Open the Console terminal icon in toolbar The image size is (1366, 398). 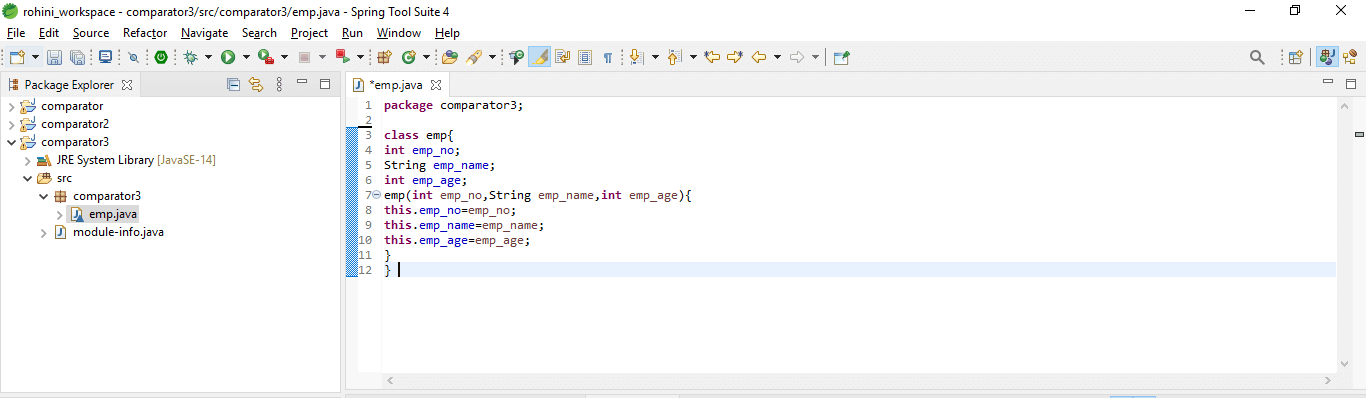pos(104,58)
